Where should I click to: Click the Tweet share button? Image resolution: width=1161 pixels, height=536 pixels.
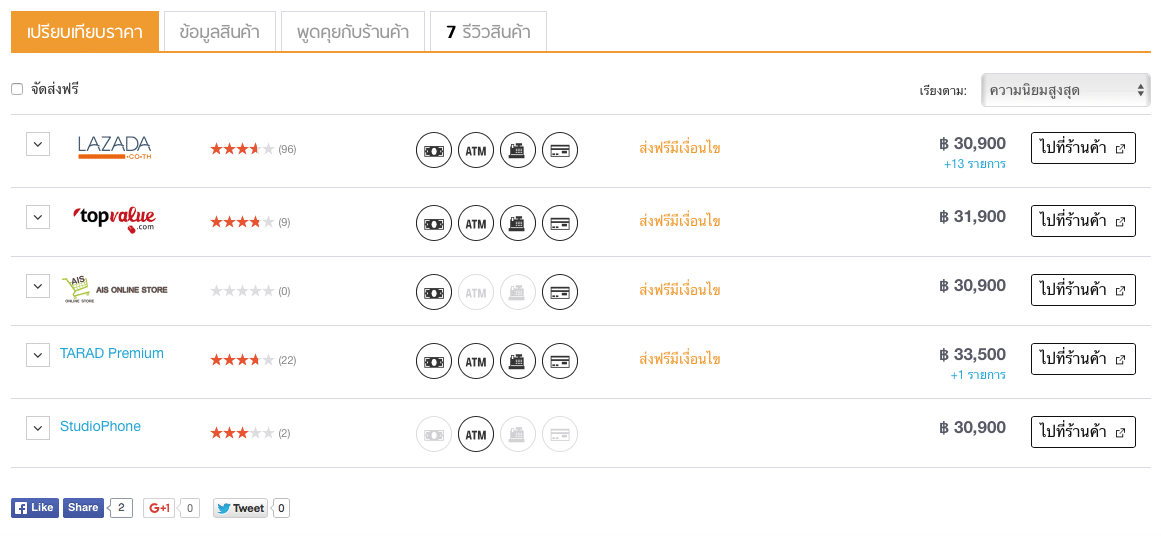point(241,508)
